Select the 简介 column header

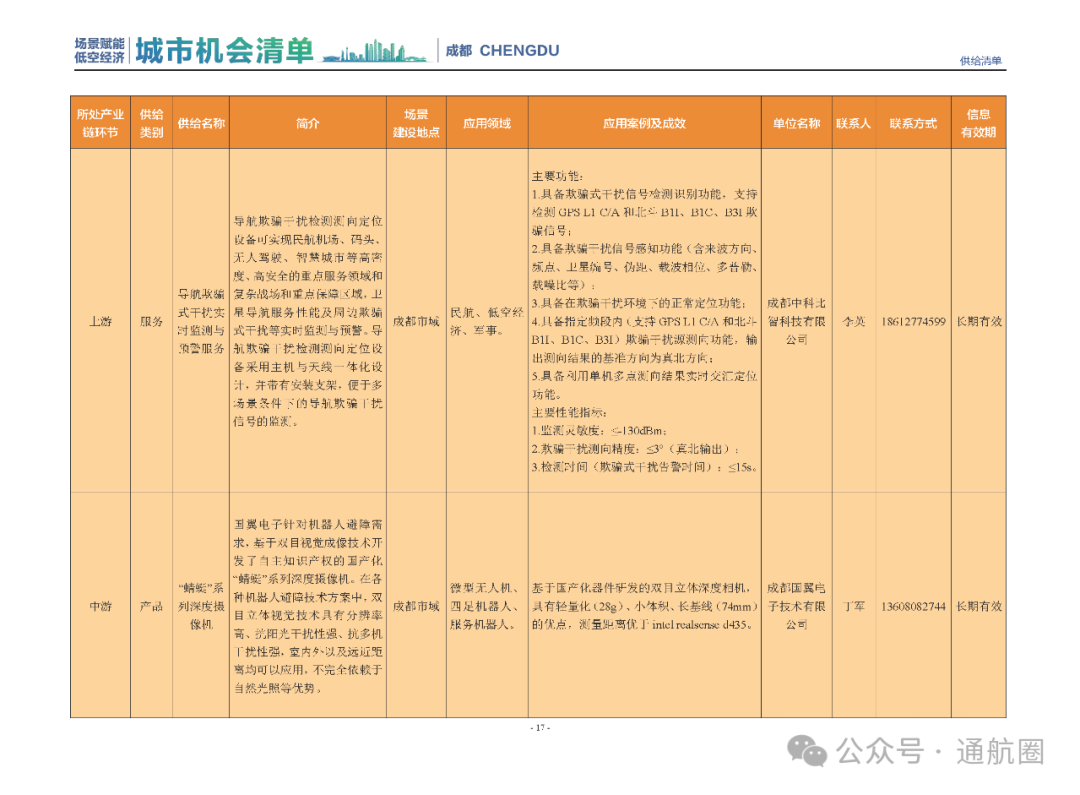point(308,123)
